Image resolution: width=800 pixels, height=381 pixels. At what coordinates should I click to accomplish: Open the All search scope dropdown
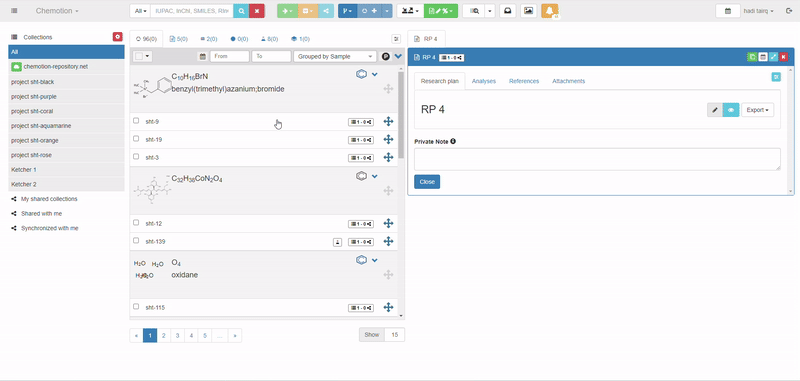click(140, 11)
